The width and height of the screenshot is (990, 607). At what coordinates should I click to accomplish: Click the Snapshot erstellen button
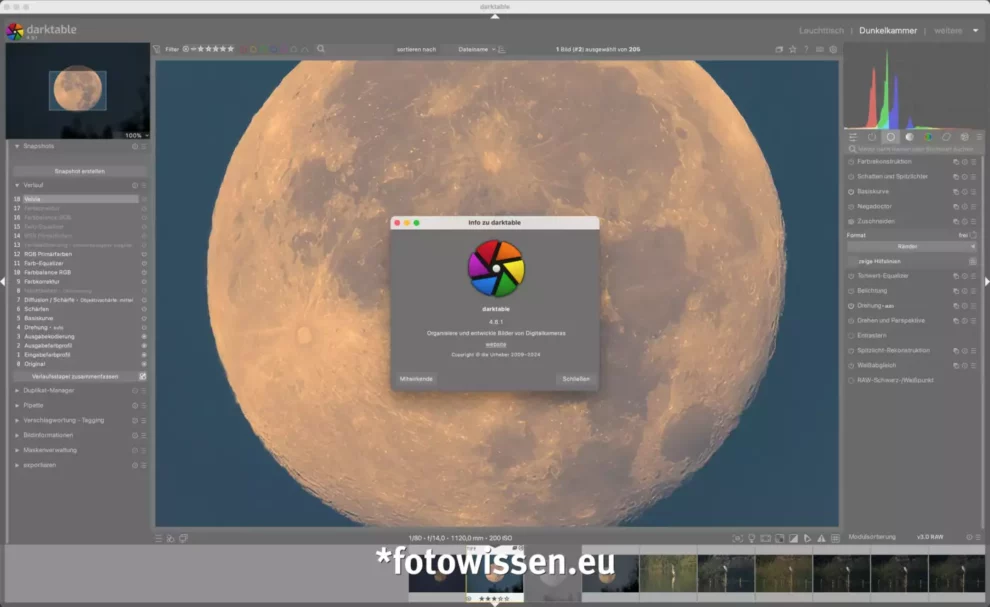80,171
